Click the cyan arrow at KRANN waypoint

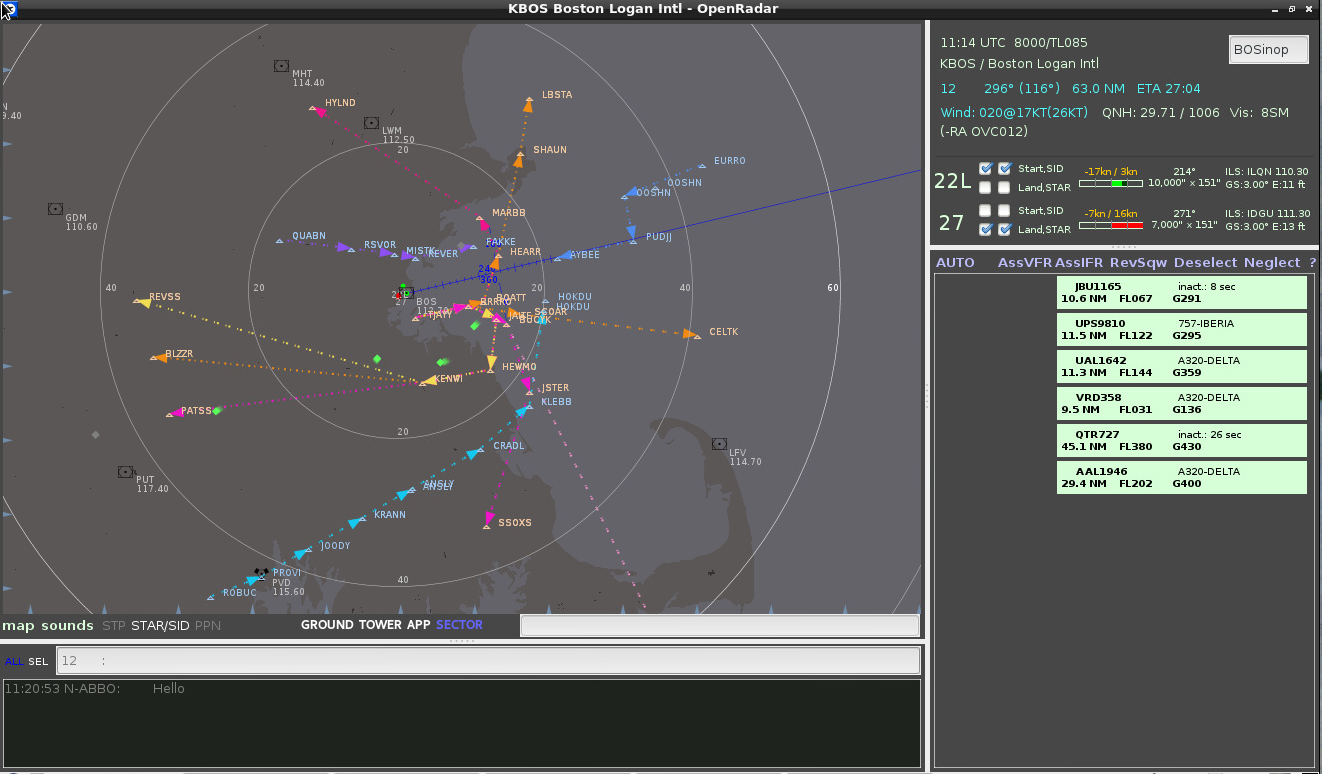point(354,522)
